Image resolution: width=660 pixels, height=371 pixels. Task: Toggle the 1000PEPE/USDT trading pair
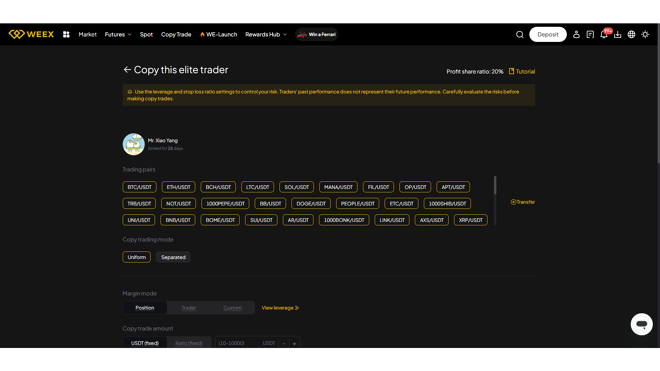coord(225,203)
